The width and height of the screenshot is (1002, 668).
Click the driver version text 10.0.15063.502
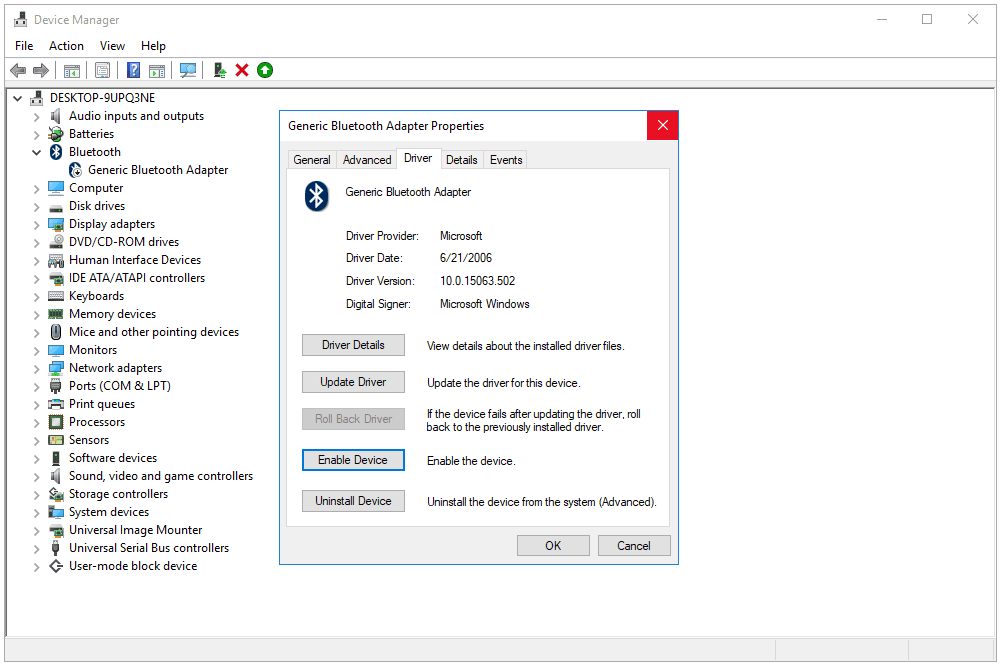[477, 281]
